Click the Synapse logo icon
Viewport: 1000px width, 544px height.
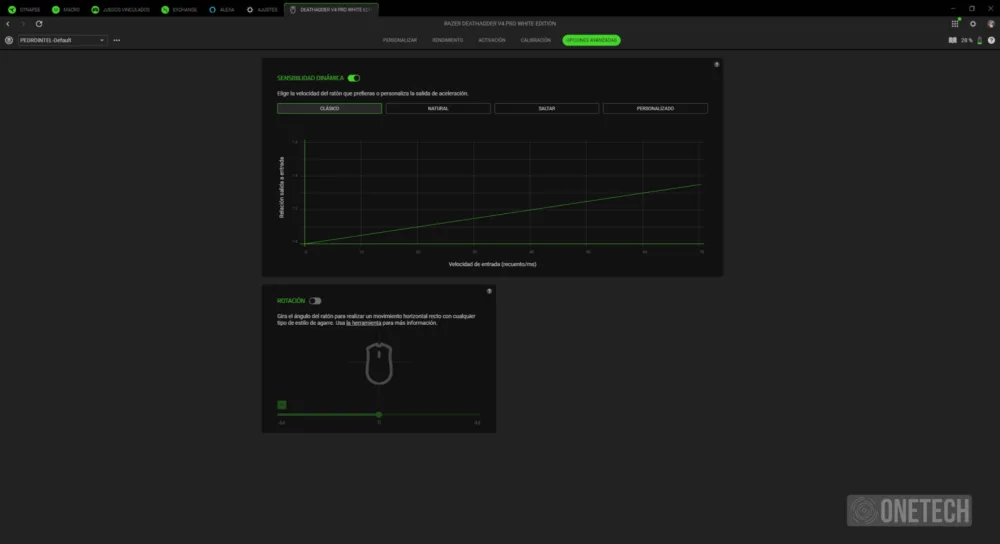[x=11, y=10]
